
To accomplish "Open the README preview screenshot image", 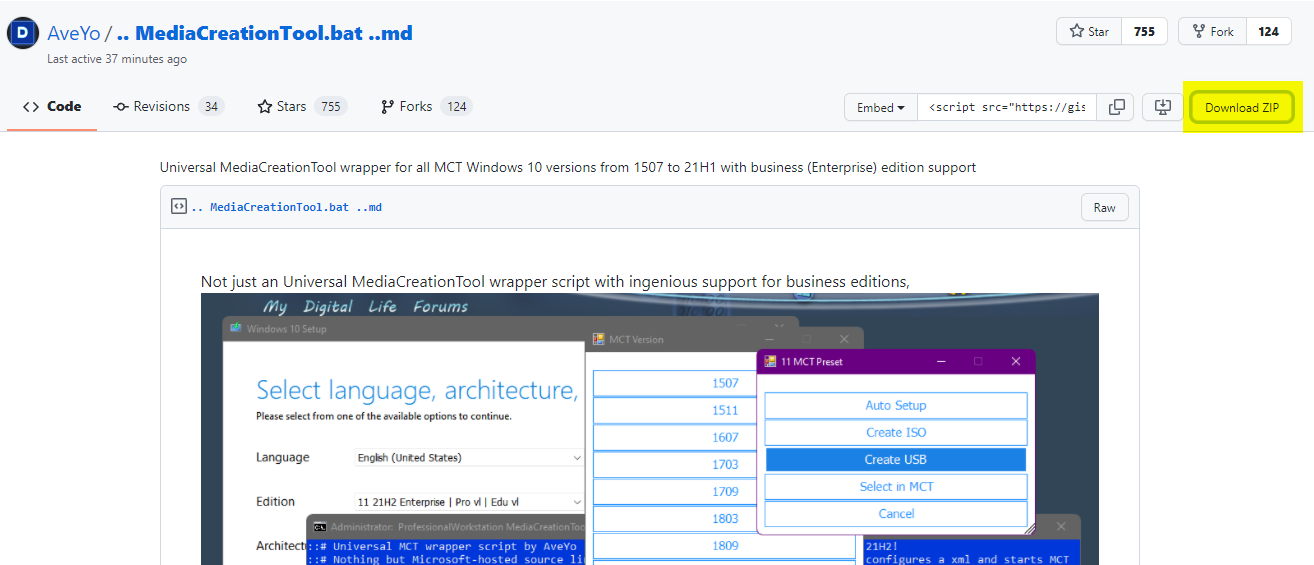I will 650,429.
